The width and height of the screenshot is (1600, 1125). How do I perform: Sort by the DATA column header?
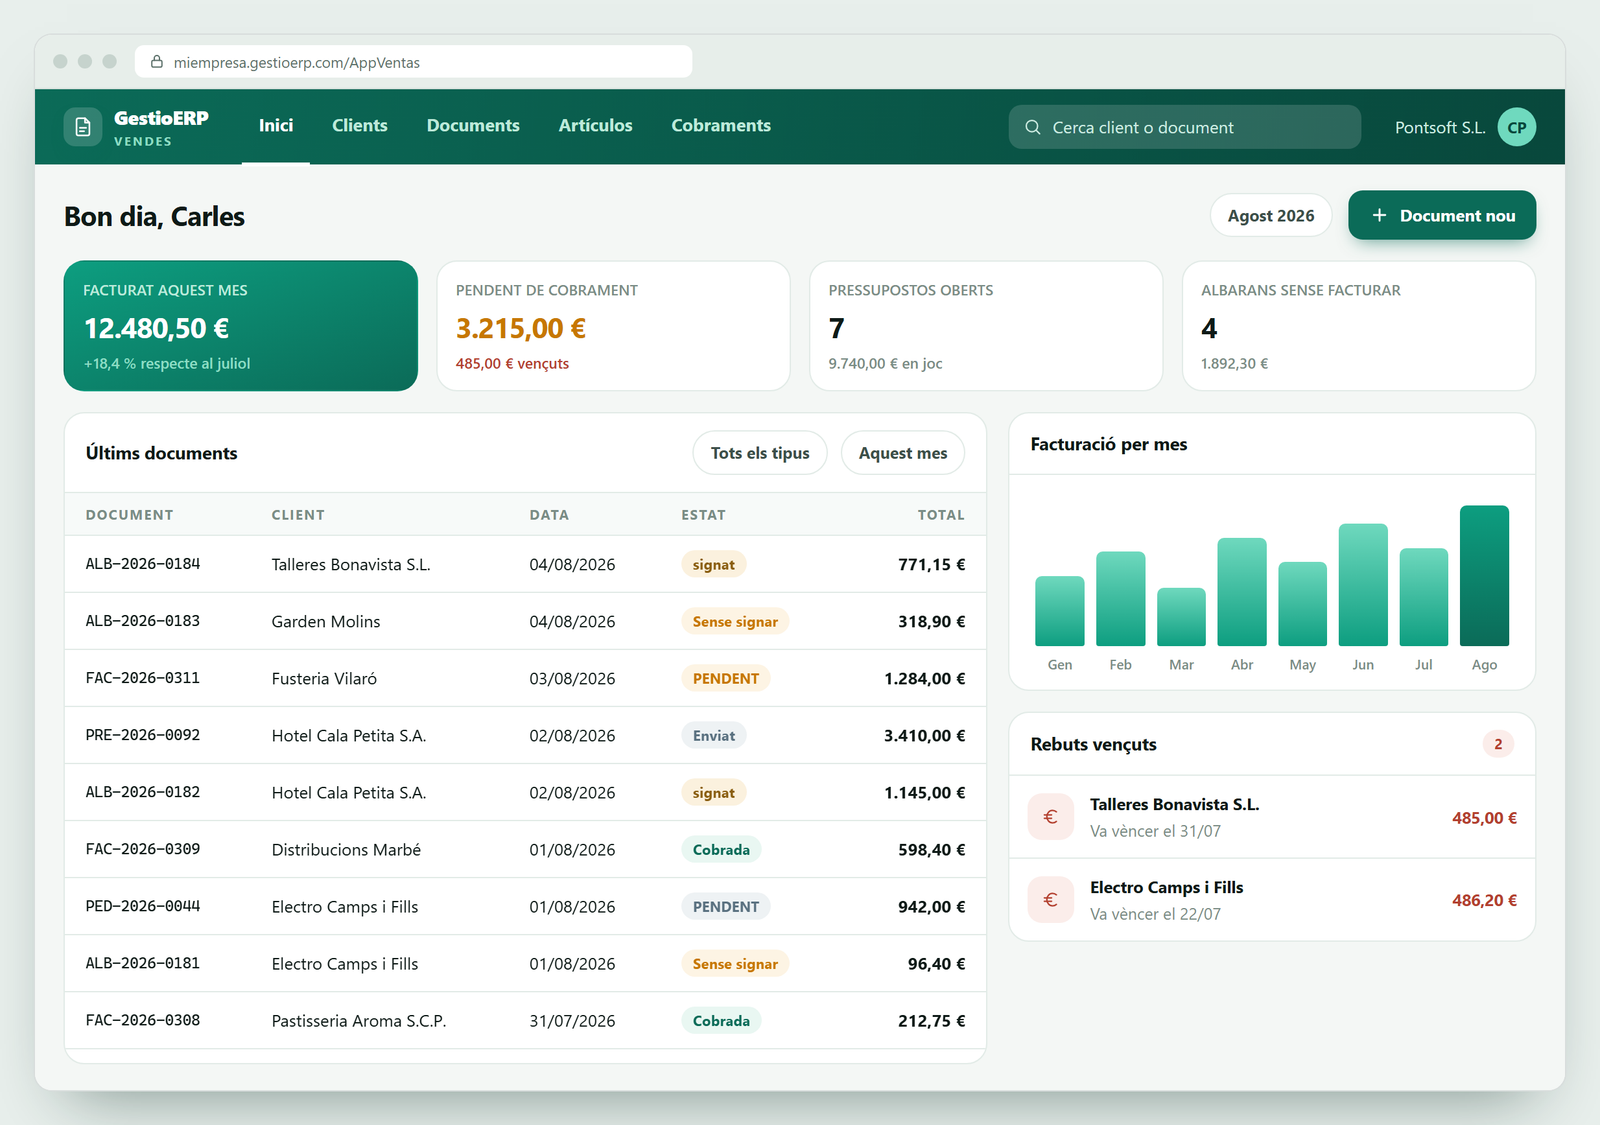[549, 515]
